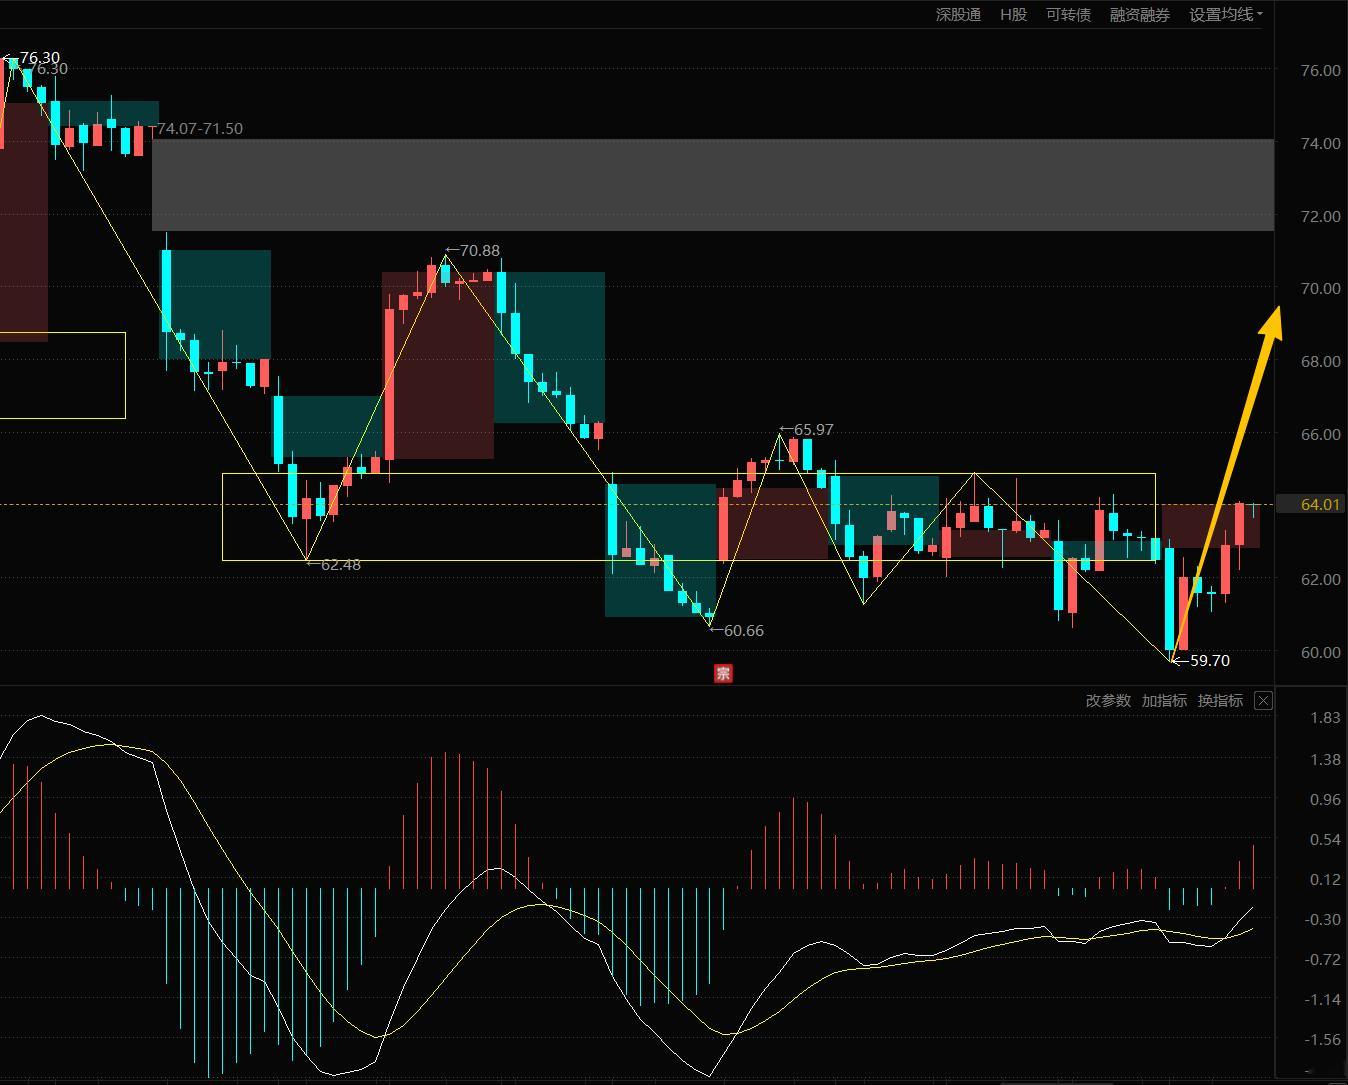Expand the 设置均线 dropdown

point(1225,15)
